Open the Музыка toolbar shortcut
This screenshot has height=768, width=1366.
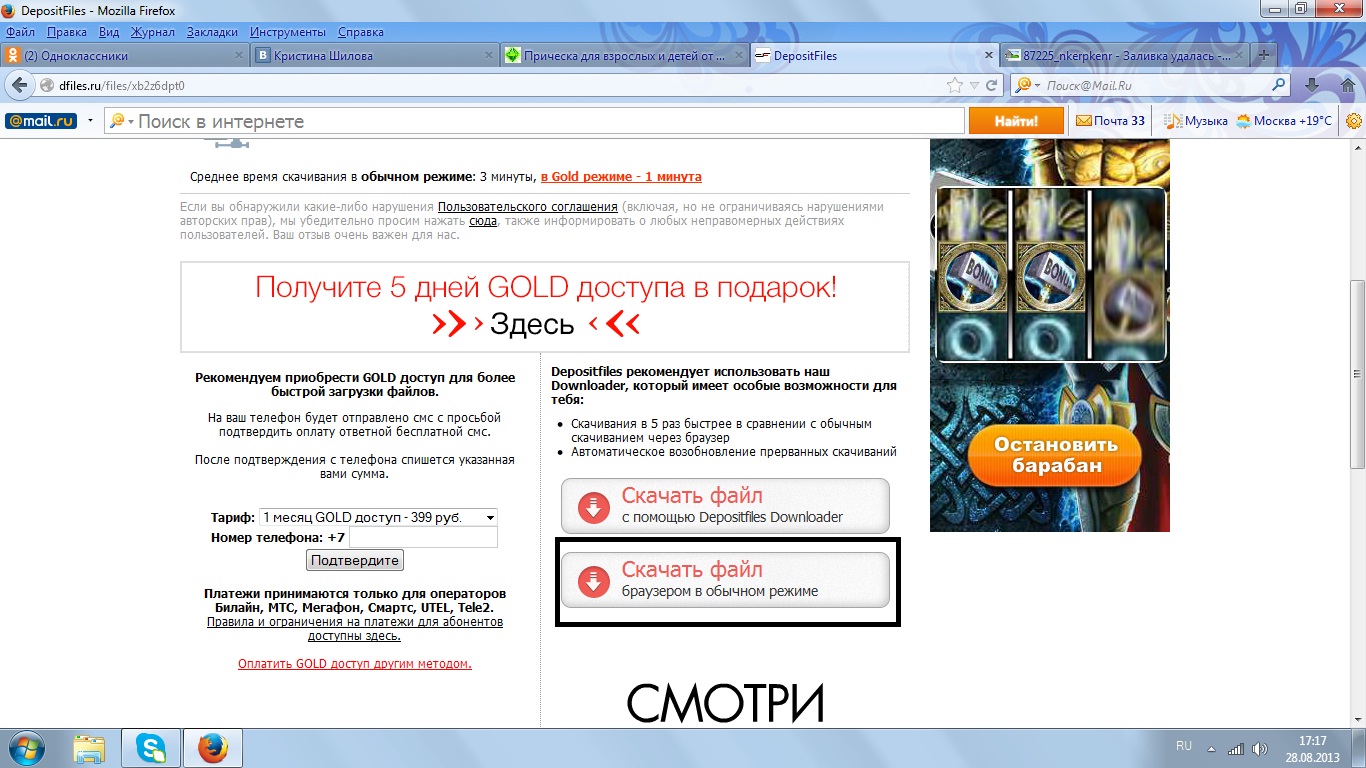1194,121
